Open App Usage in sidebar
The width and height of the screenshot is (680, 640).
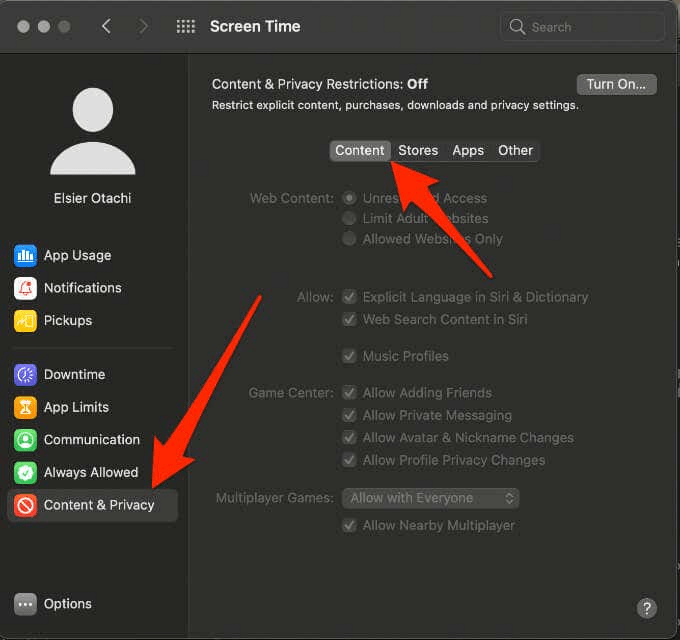(x=78, y=255)
